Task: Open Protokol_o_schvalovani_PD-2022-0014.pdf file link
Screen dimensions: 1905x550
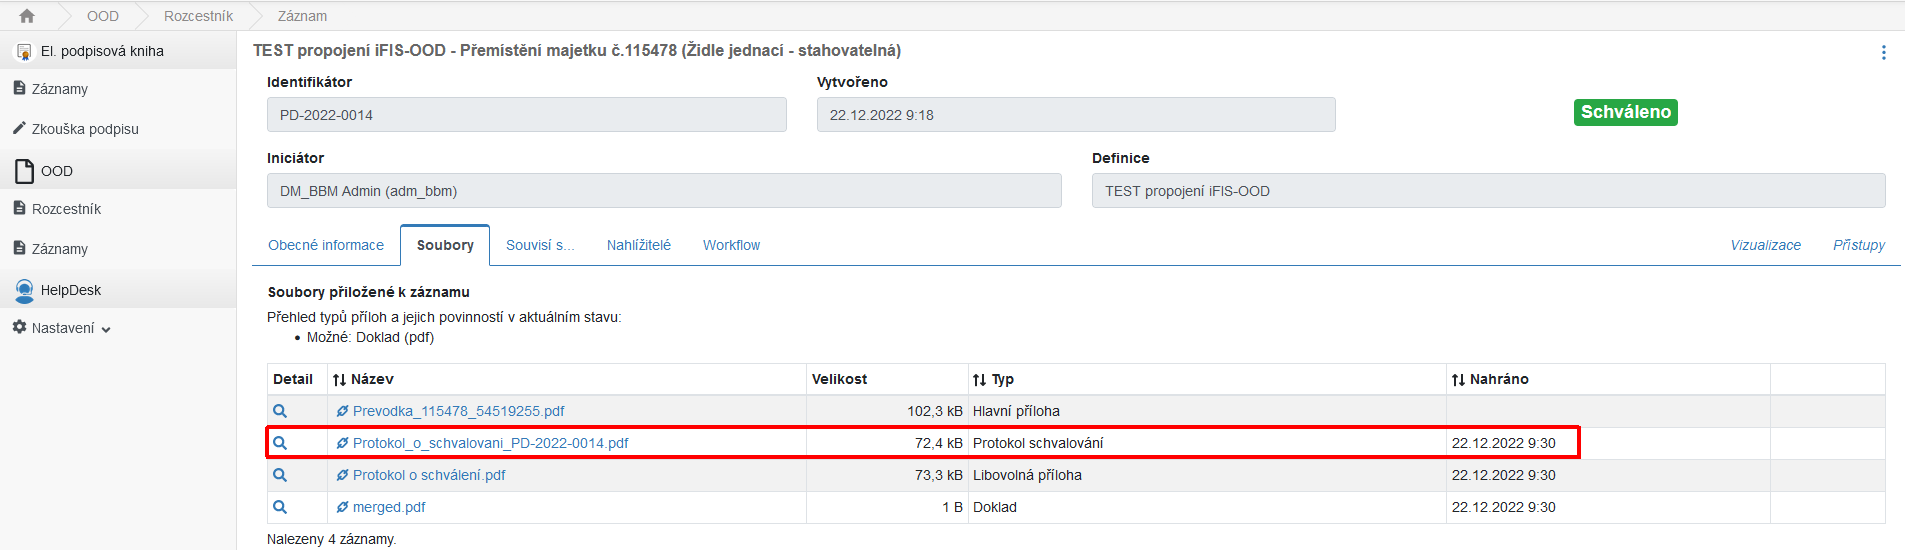Action: pyautogui.click(x=490, y=443)
